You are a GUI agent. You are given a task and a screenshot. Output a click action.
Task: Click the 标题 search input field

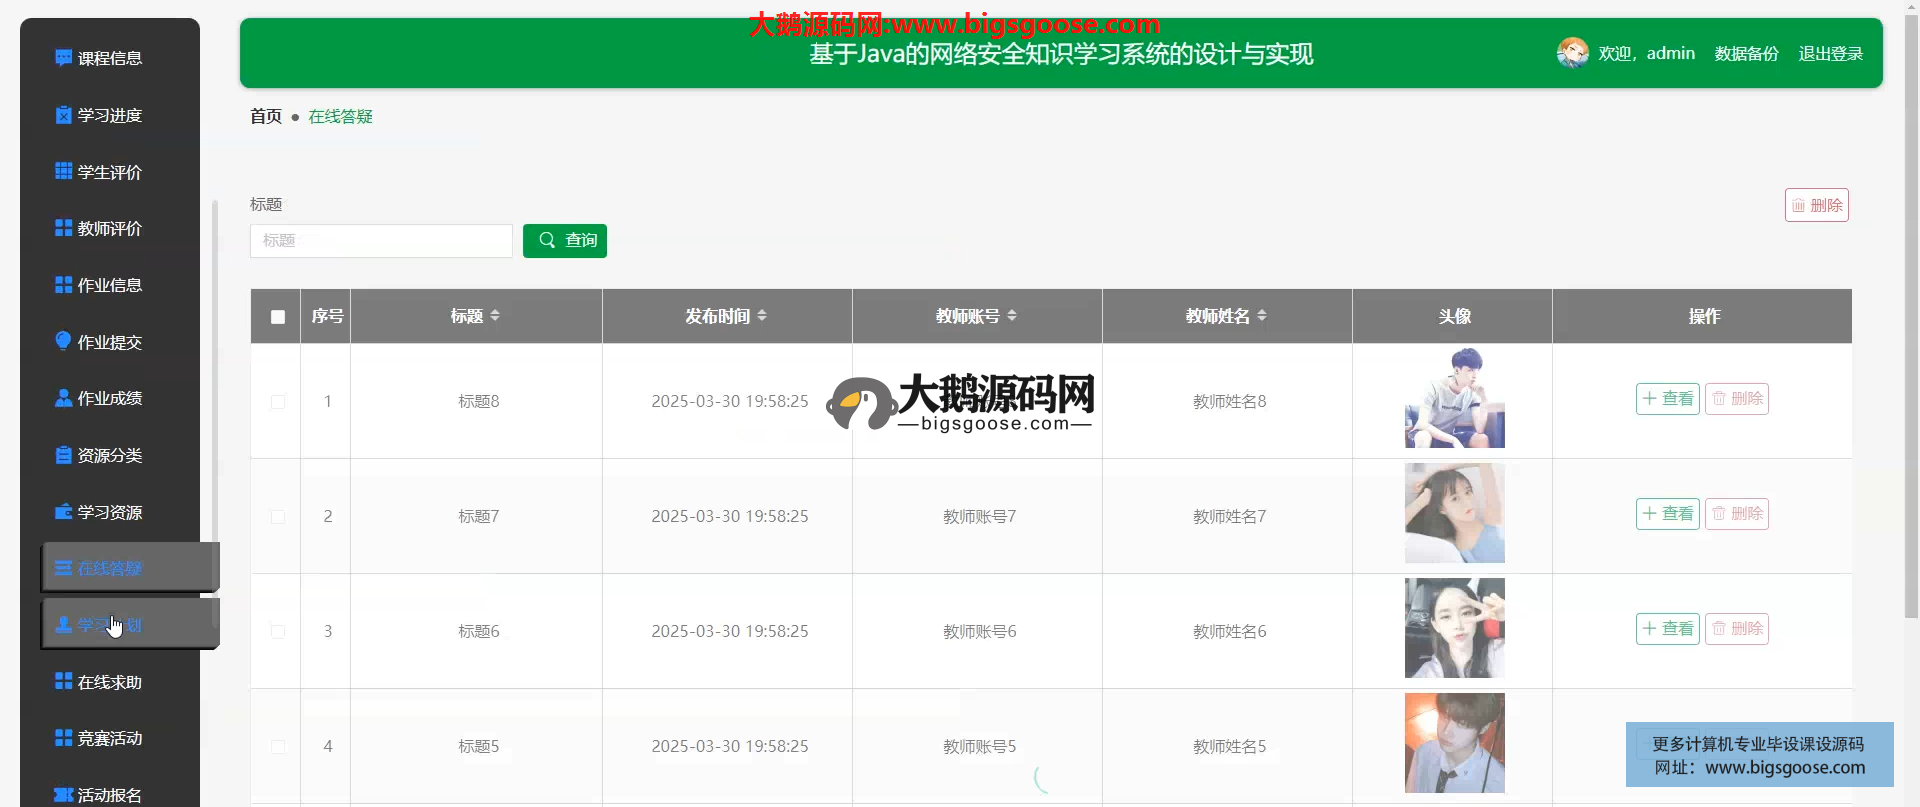point(381,241)
